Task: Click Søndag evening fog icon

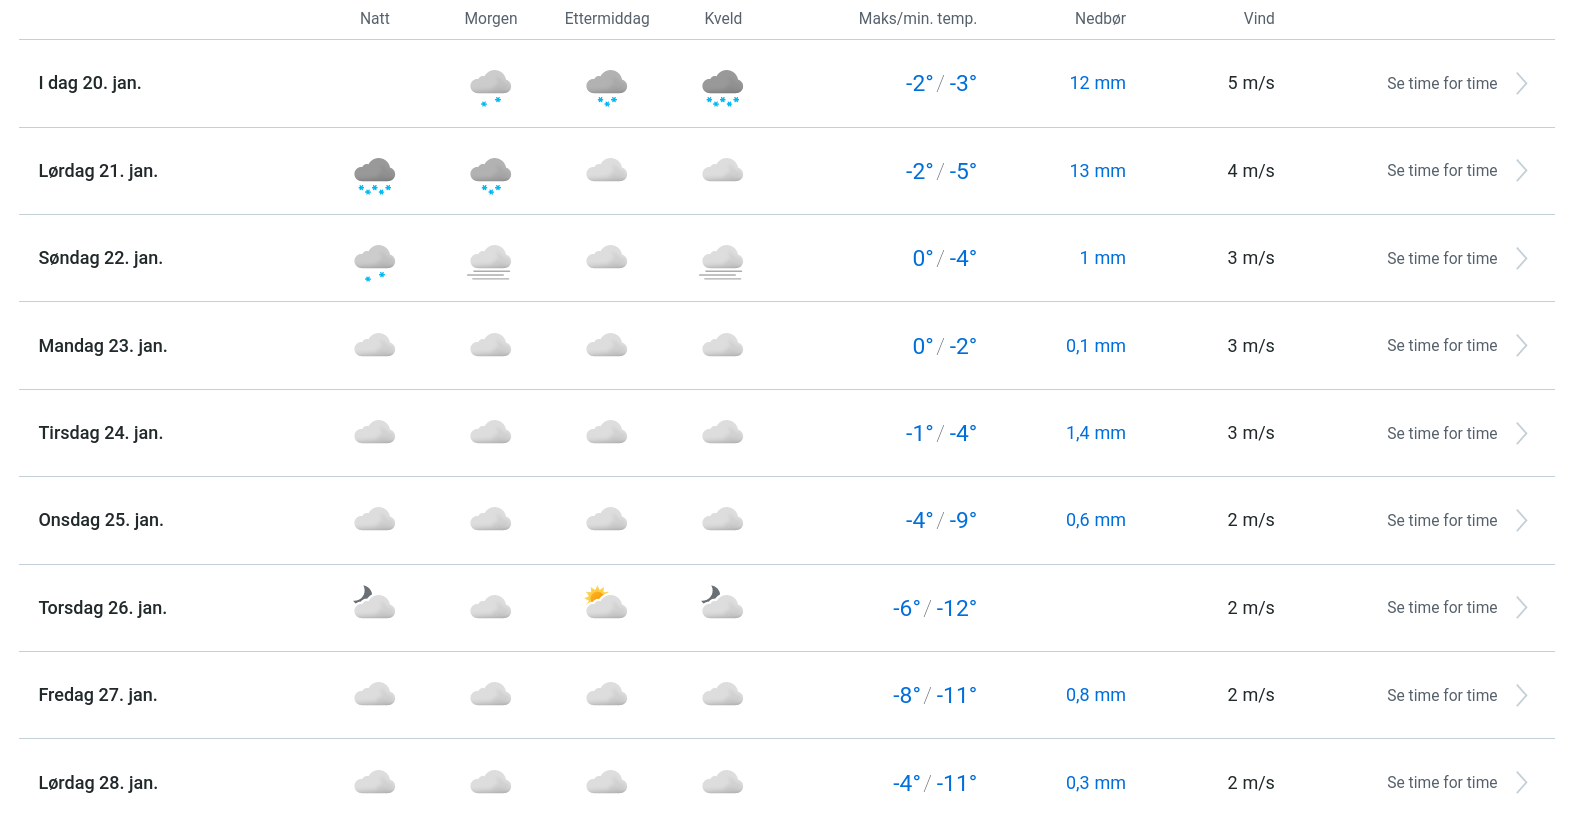Action: tap(722, 261)
